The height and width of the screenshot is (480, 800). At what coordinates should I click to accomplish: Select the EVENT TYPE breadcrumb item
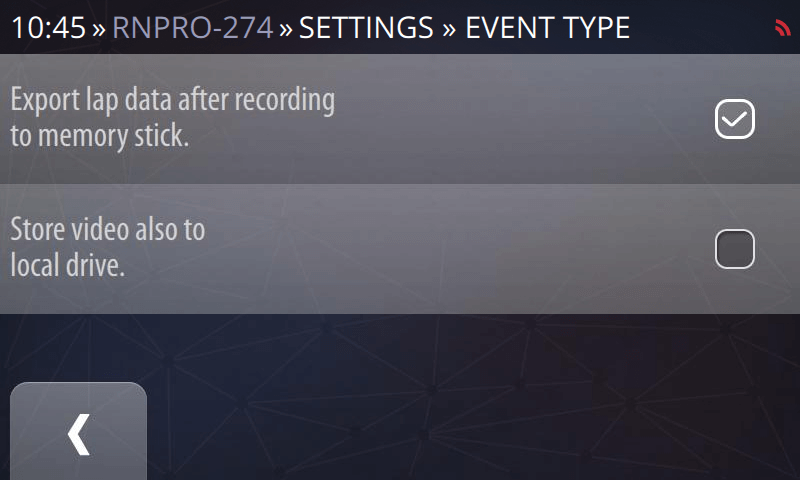546,28
